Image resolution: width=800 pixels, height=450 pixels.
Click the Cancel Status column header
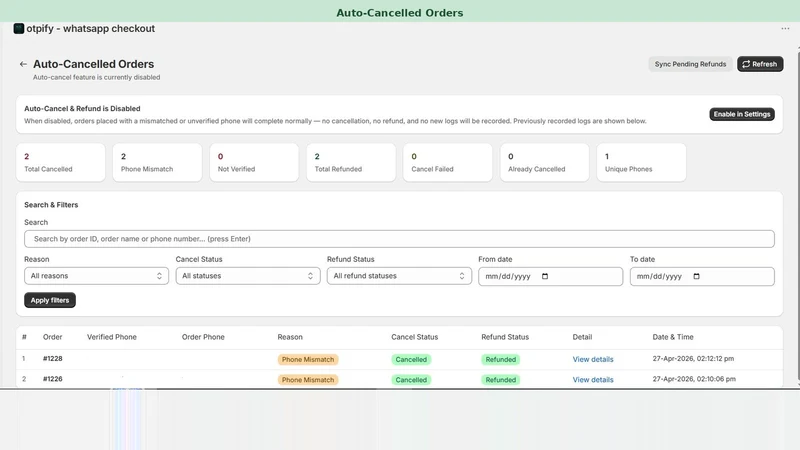point(414,337)
